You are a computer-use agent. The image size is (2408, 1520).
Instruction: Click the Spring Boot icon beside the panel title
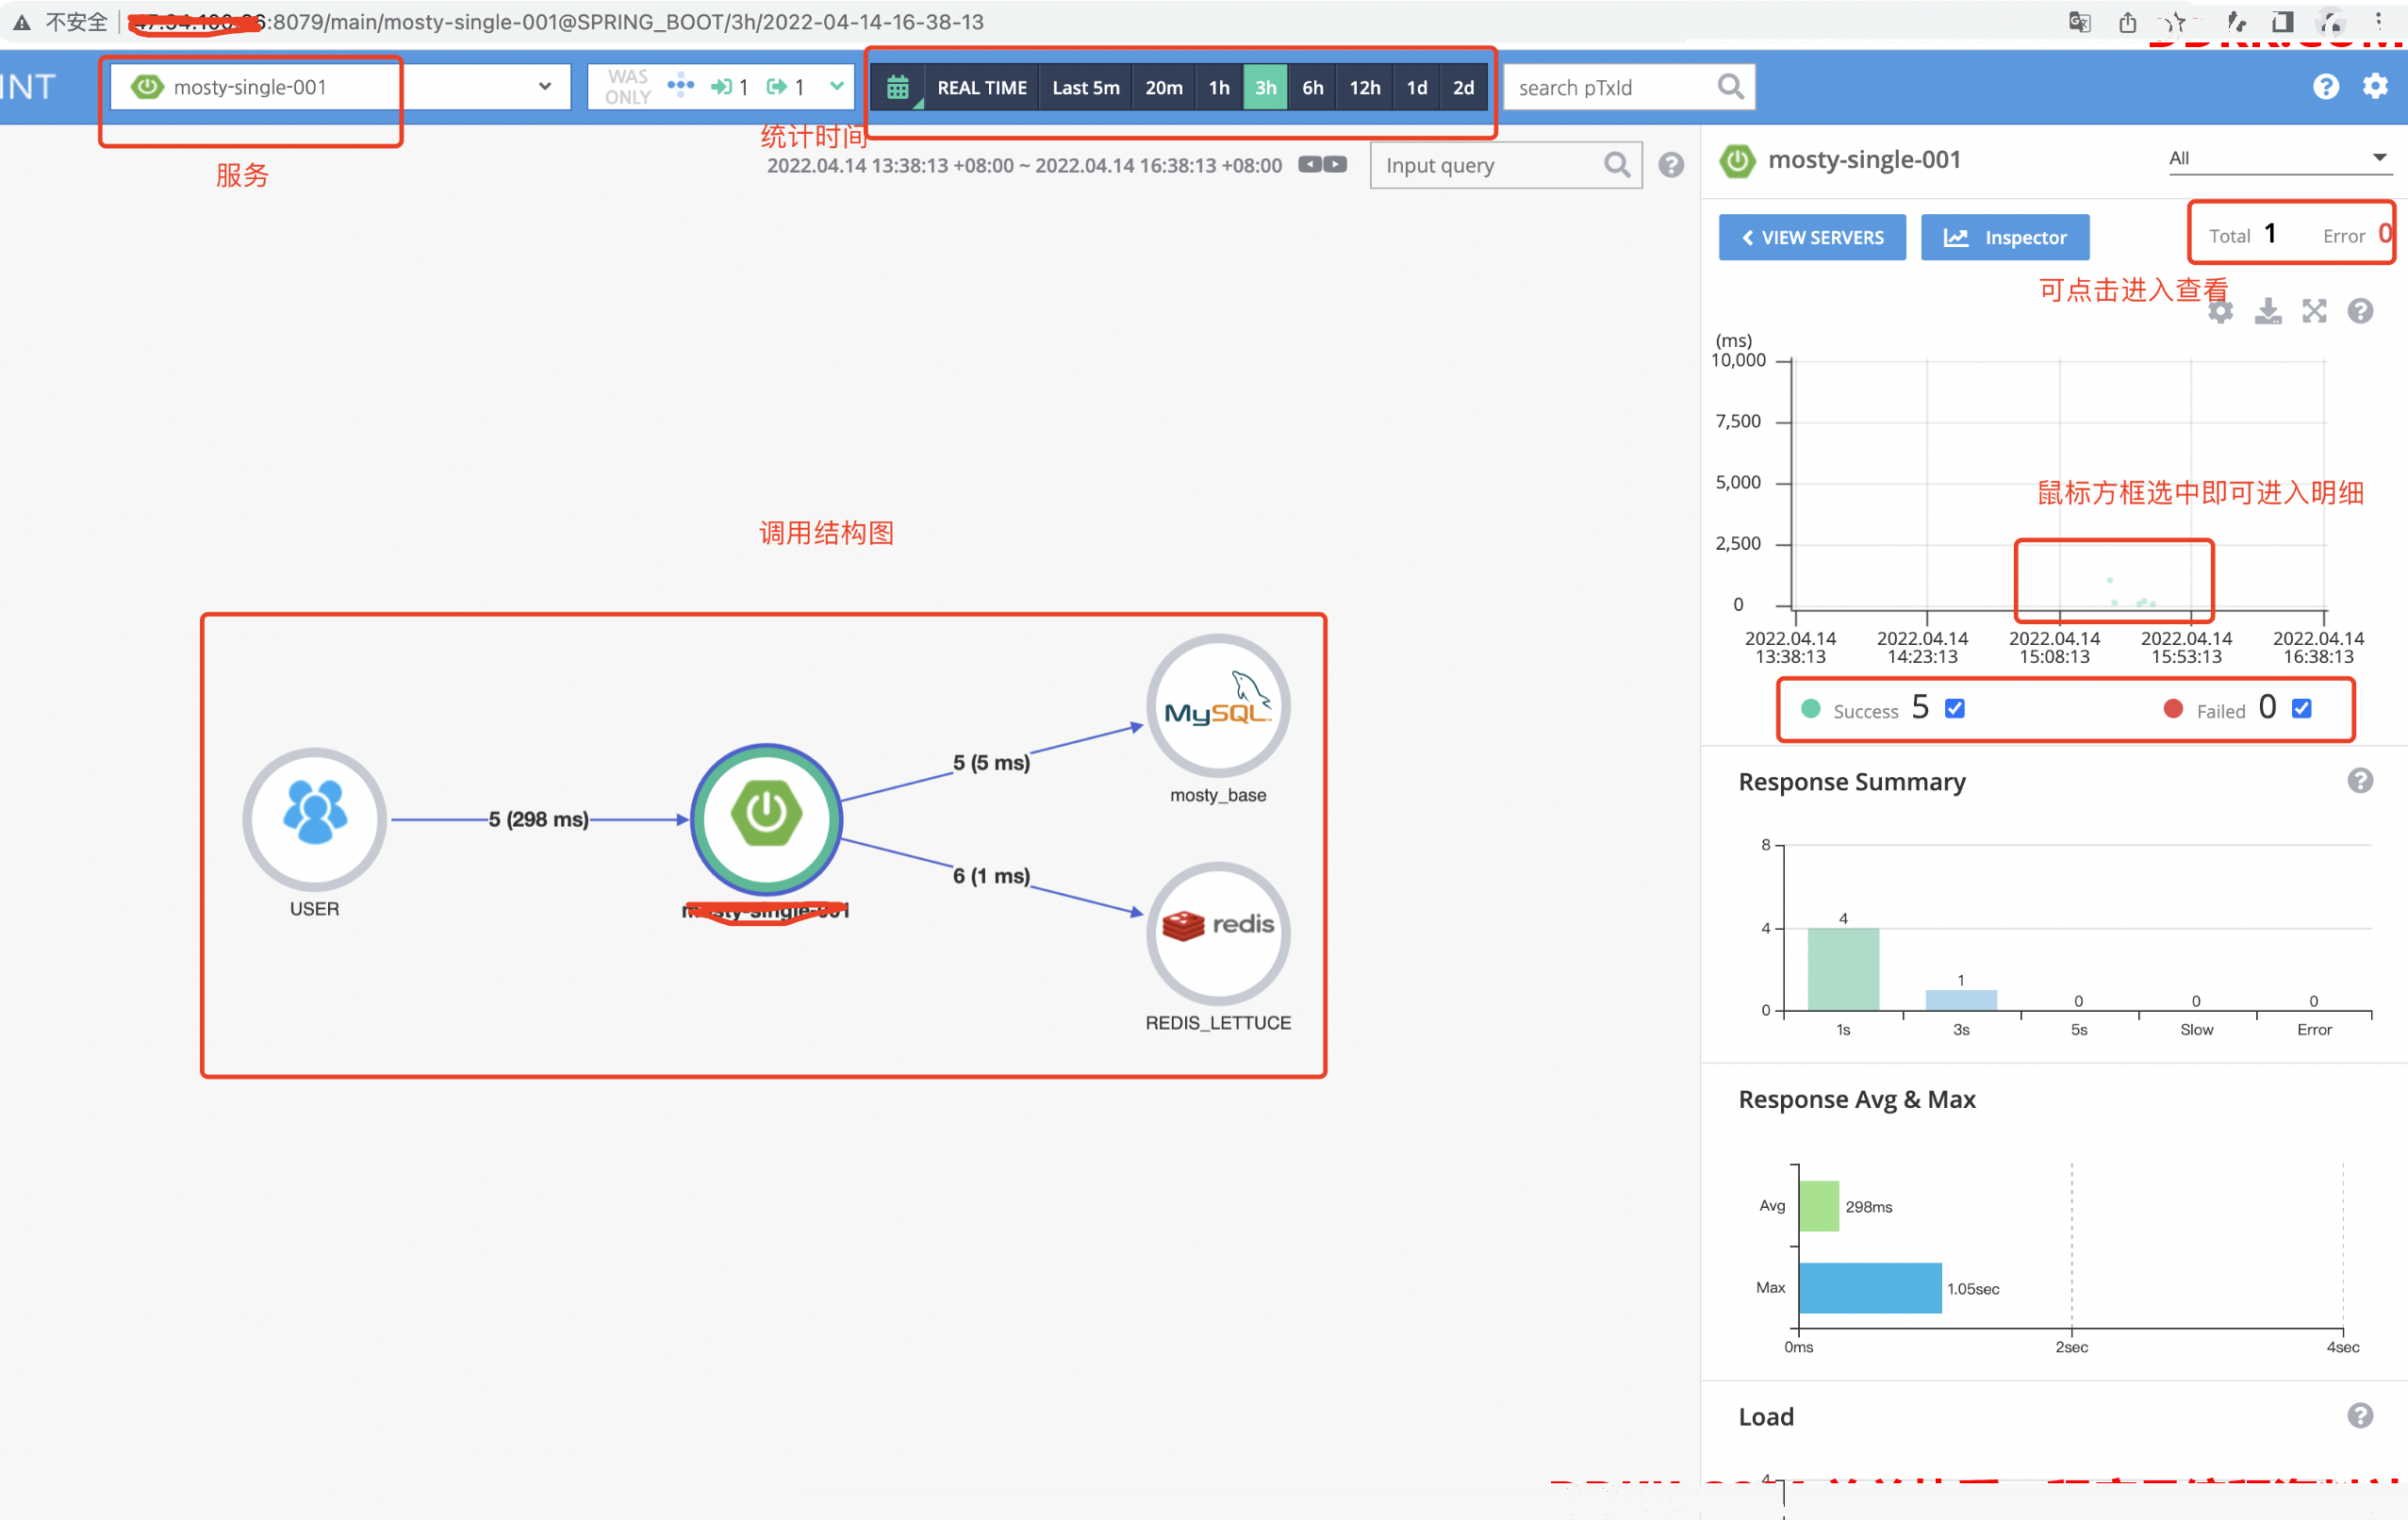pyautogui.click(x=1737, y=160)
